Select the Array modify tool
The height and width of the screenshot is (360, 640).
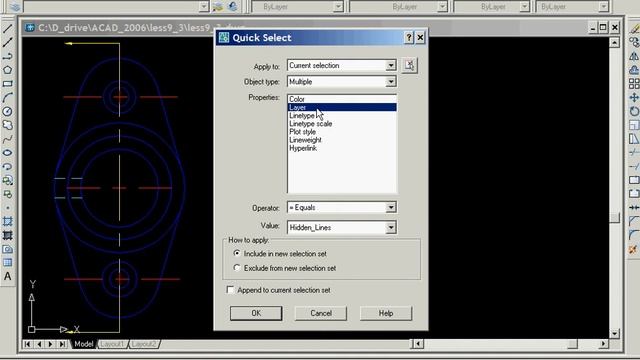pyautogui.click(x=634, y=84)
